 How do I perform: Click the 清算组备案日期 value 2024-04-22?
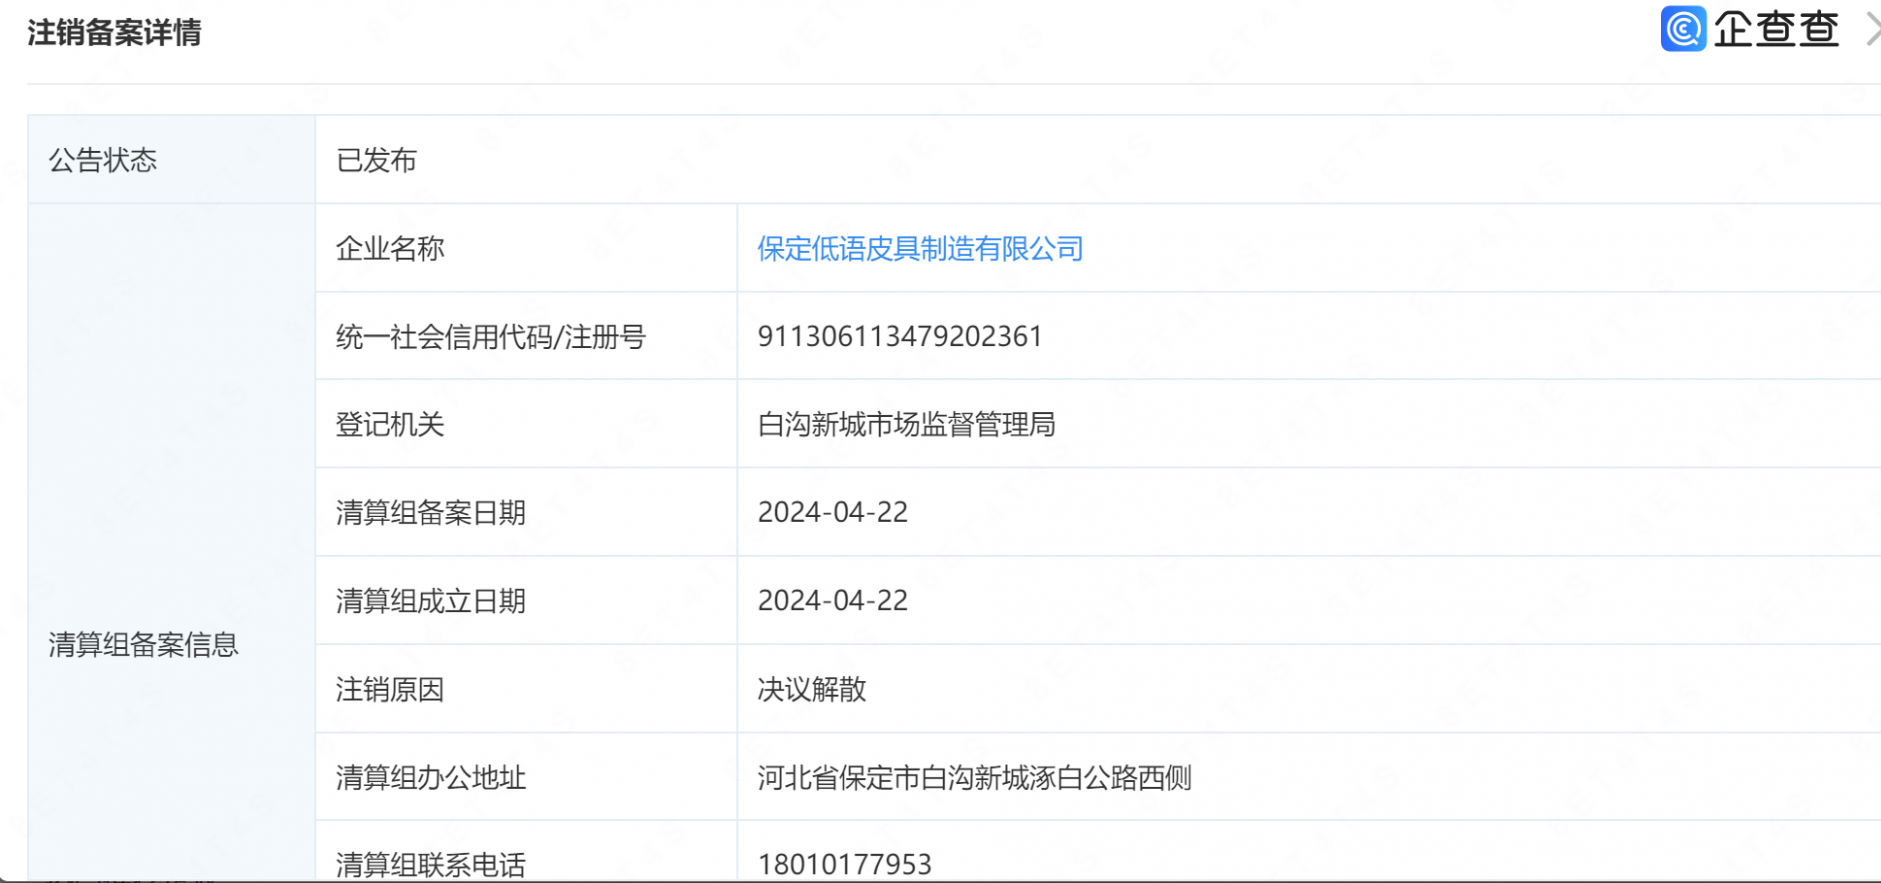[x=832, y=513]
